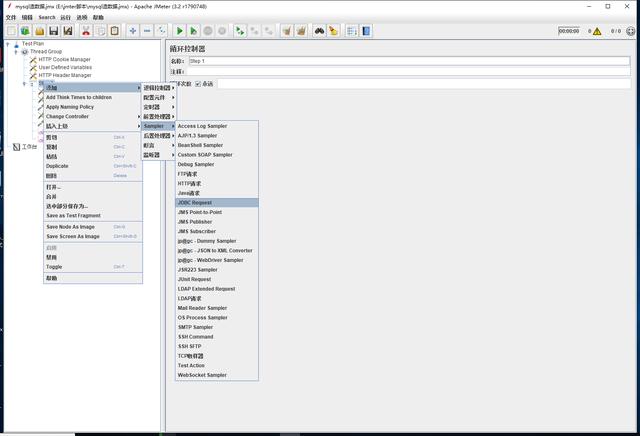Click Duplicate in the context menu
Viewport: 640px width, 436px height.
(57, 166)
